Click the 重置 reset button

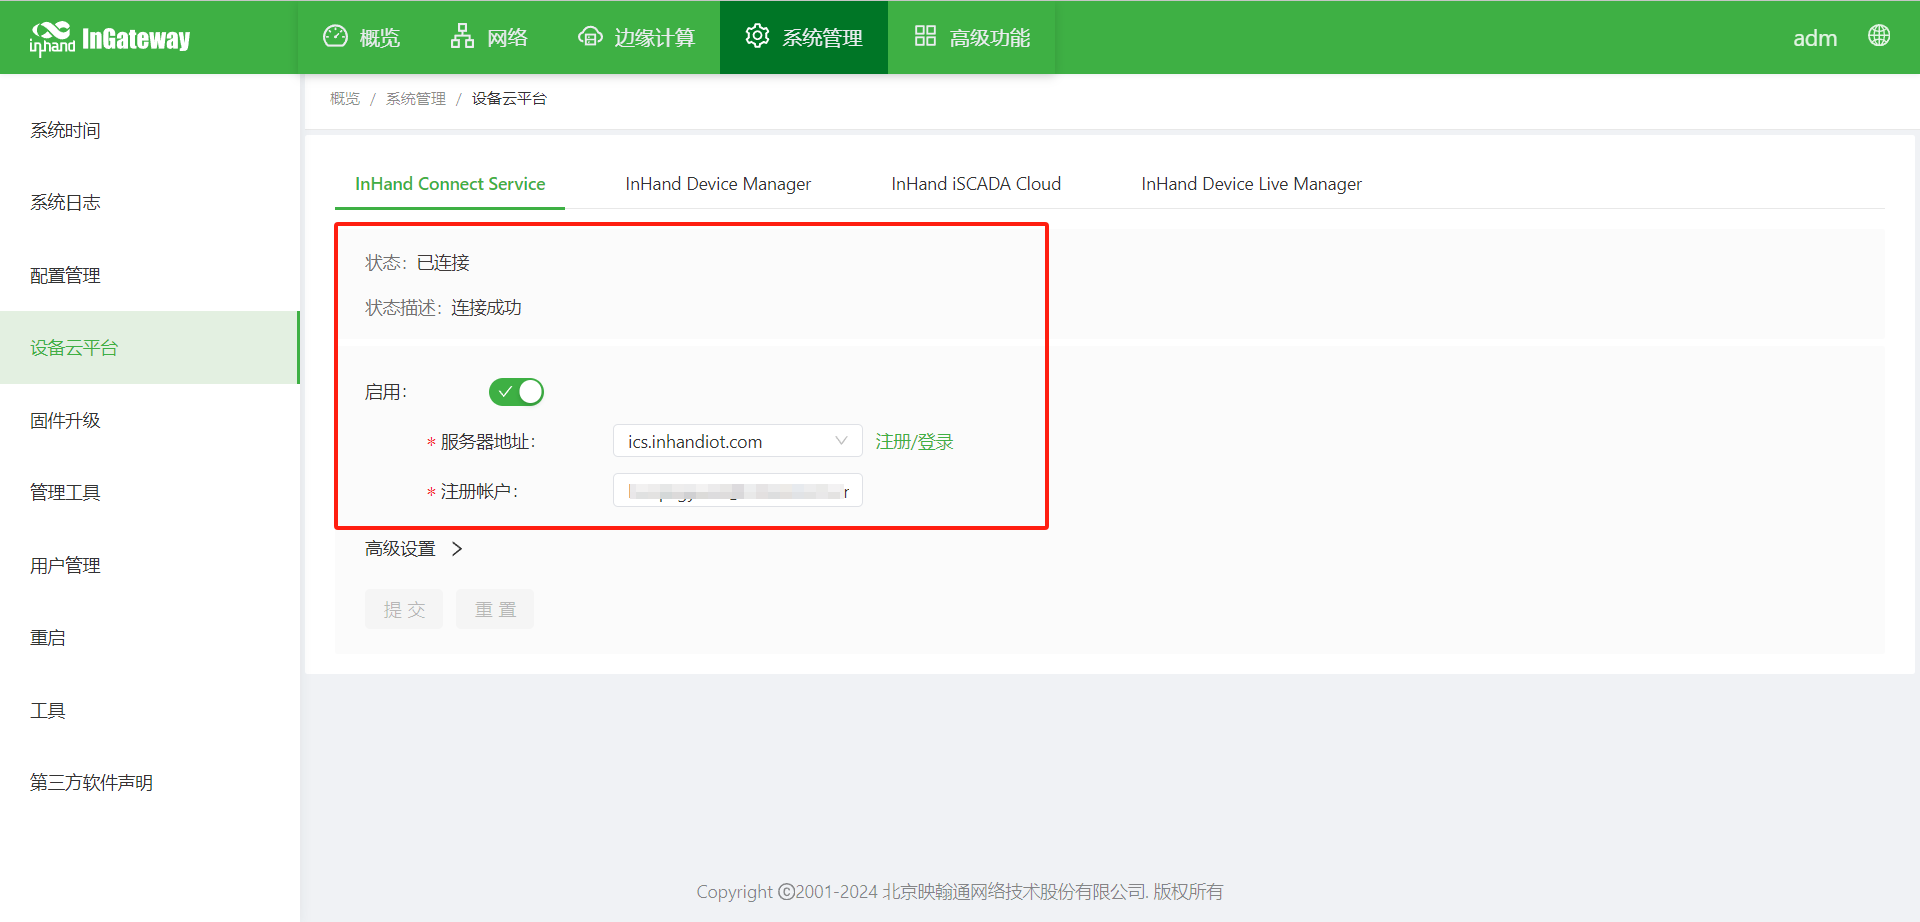495,609
